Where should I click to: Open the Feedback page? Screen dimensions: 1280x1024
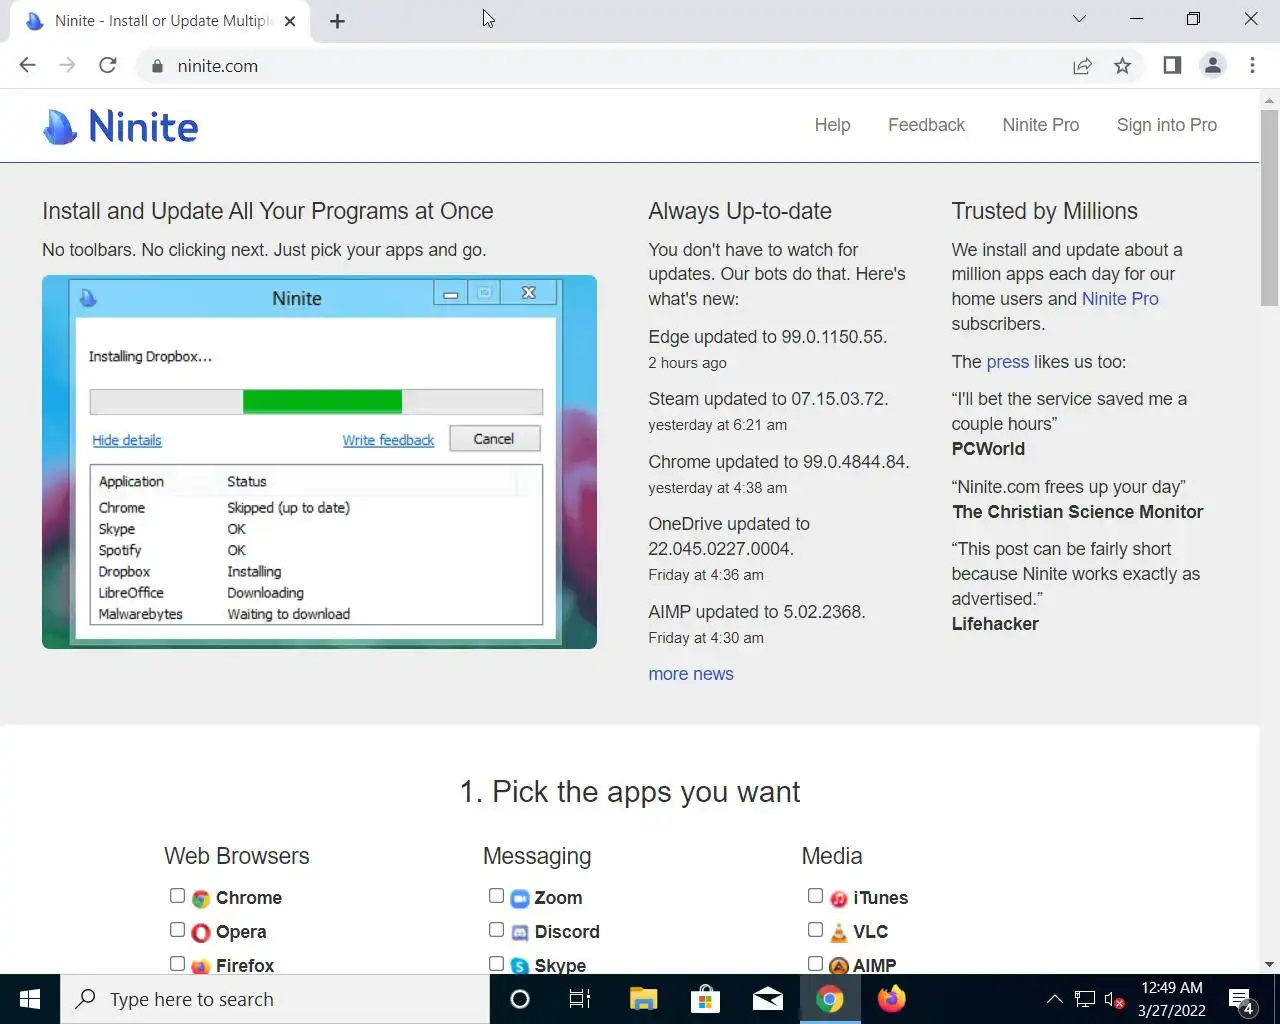tap(926, 125)
